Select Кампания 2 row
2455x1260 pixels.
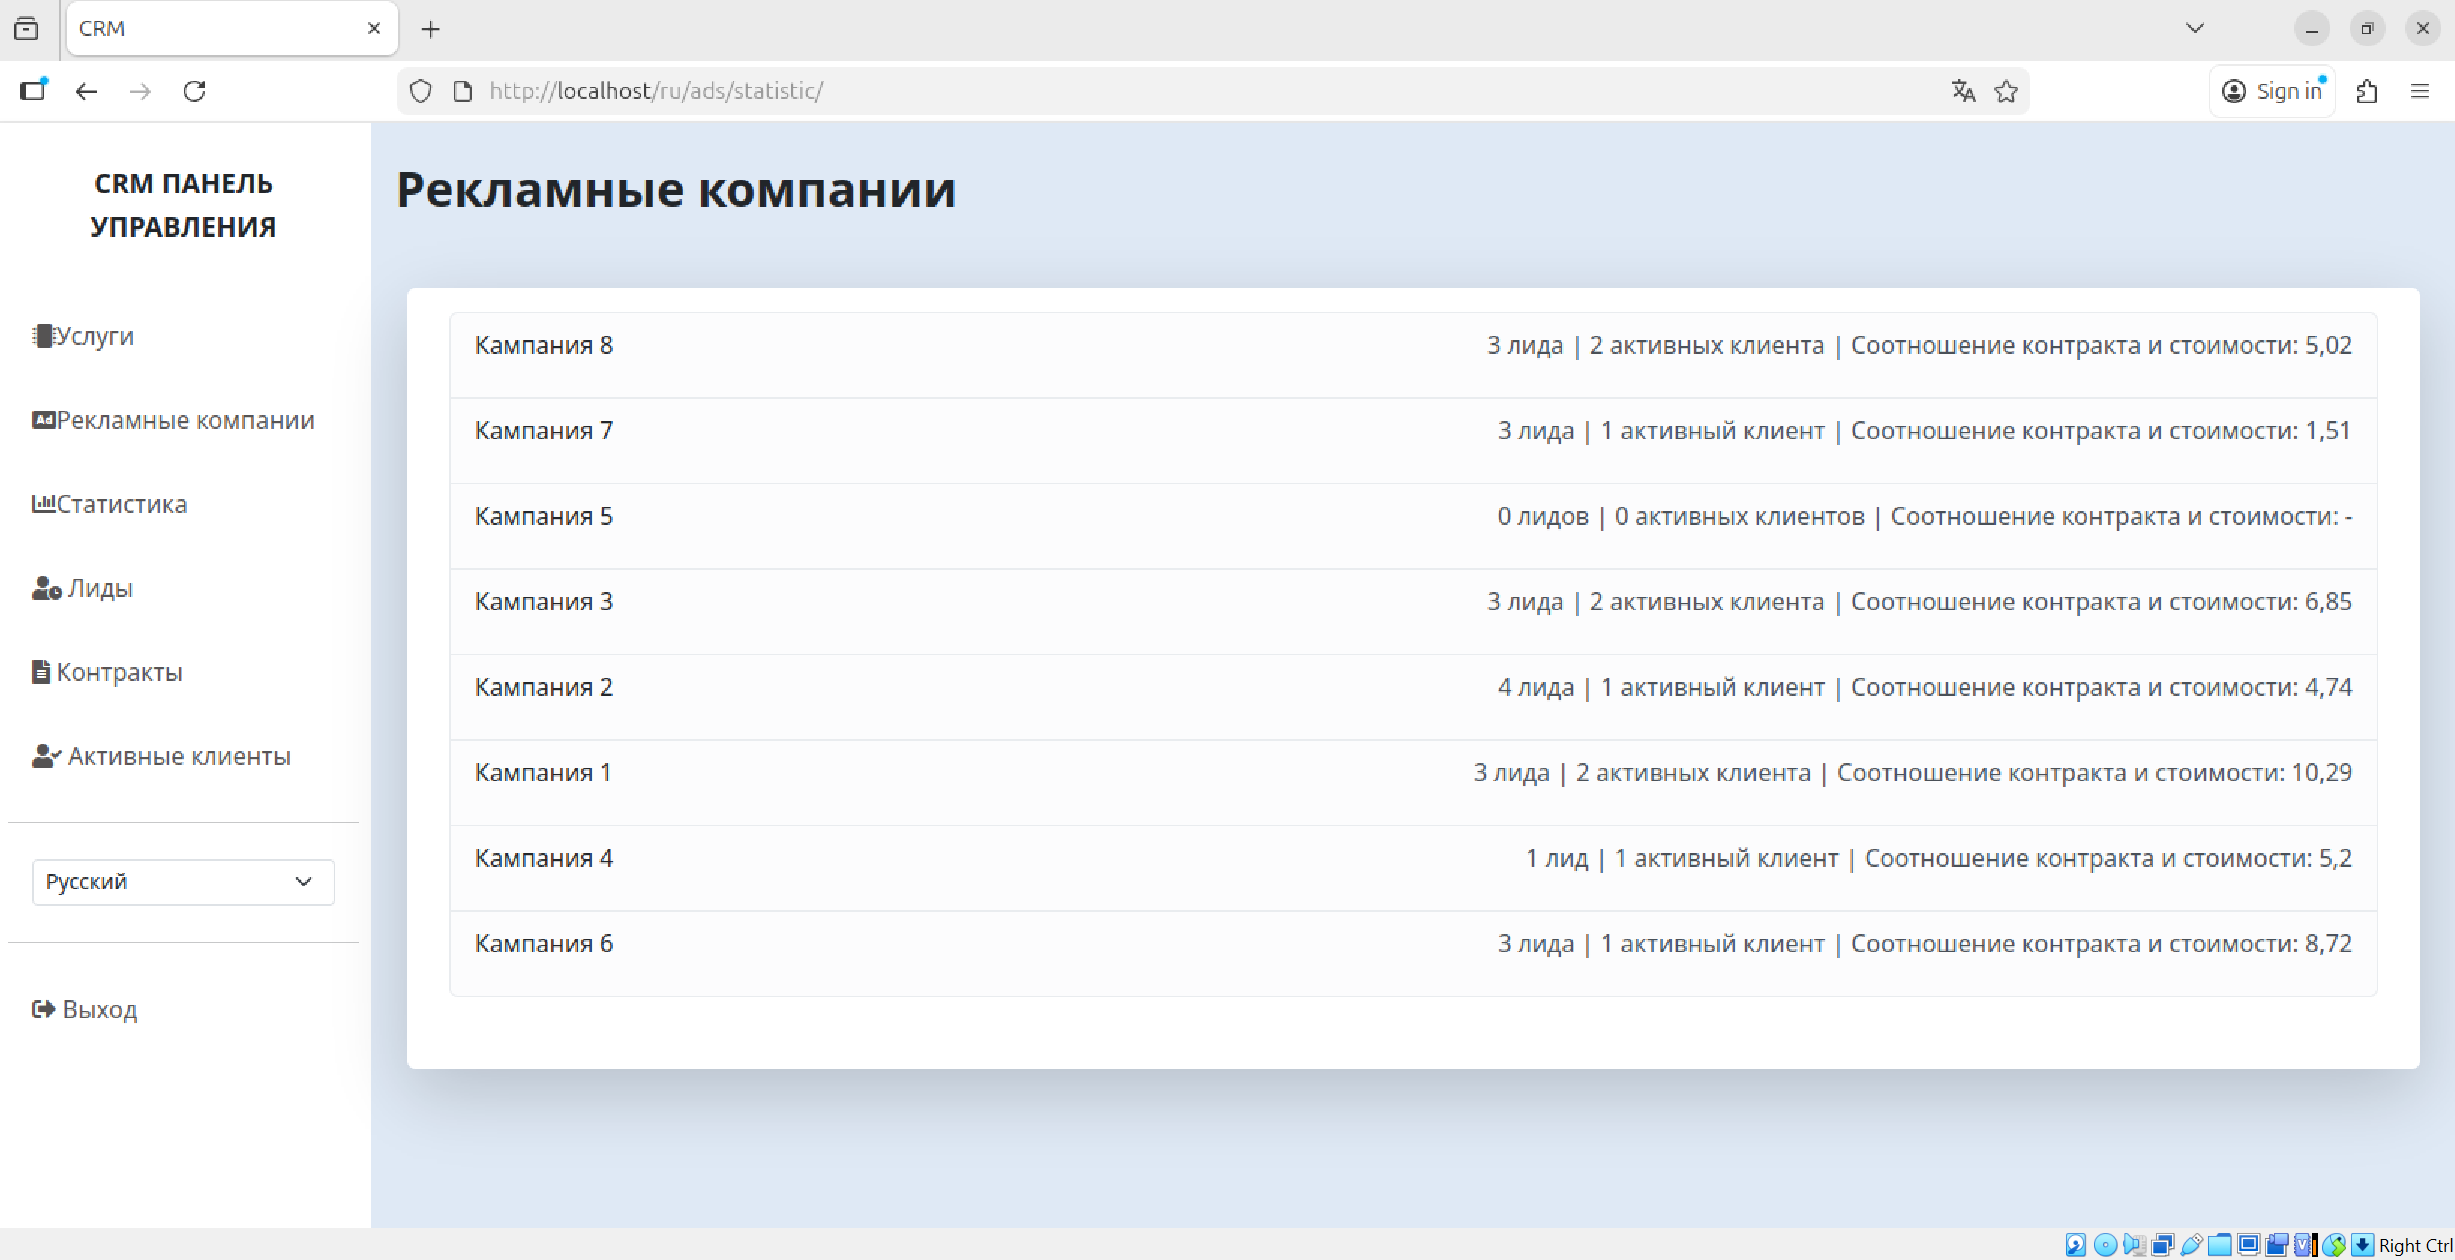click(1413, 697)
